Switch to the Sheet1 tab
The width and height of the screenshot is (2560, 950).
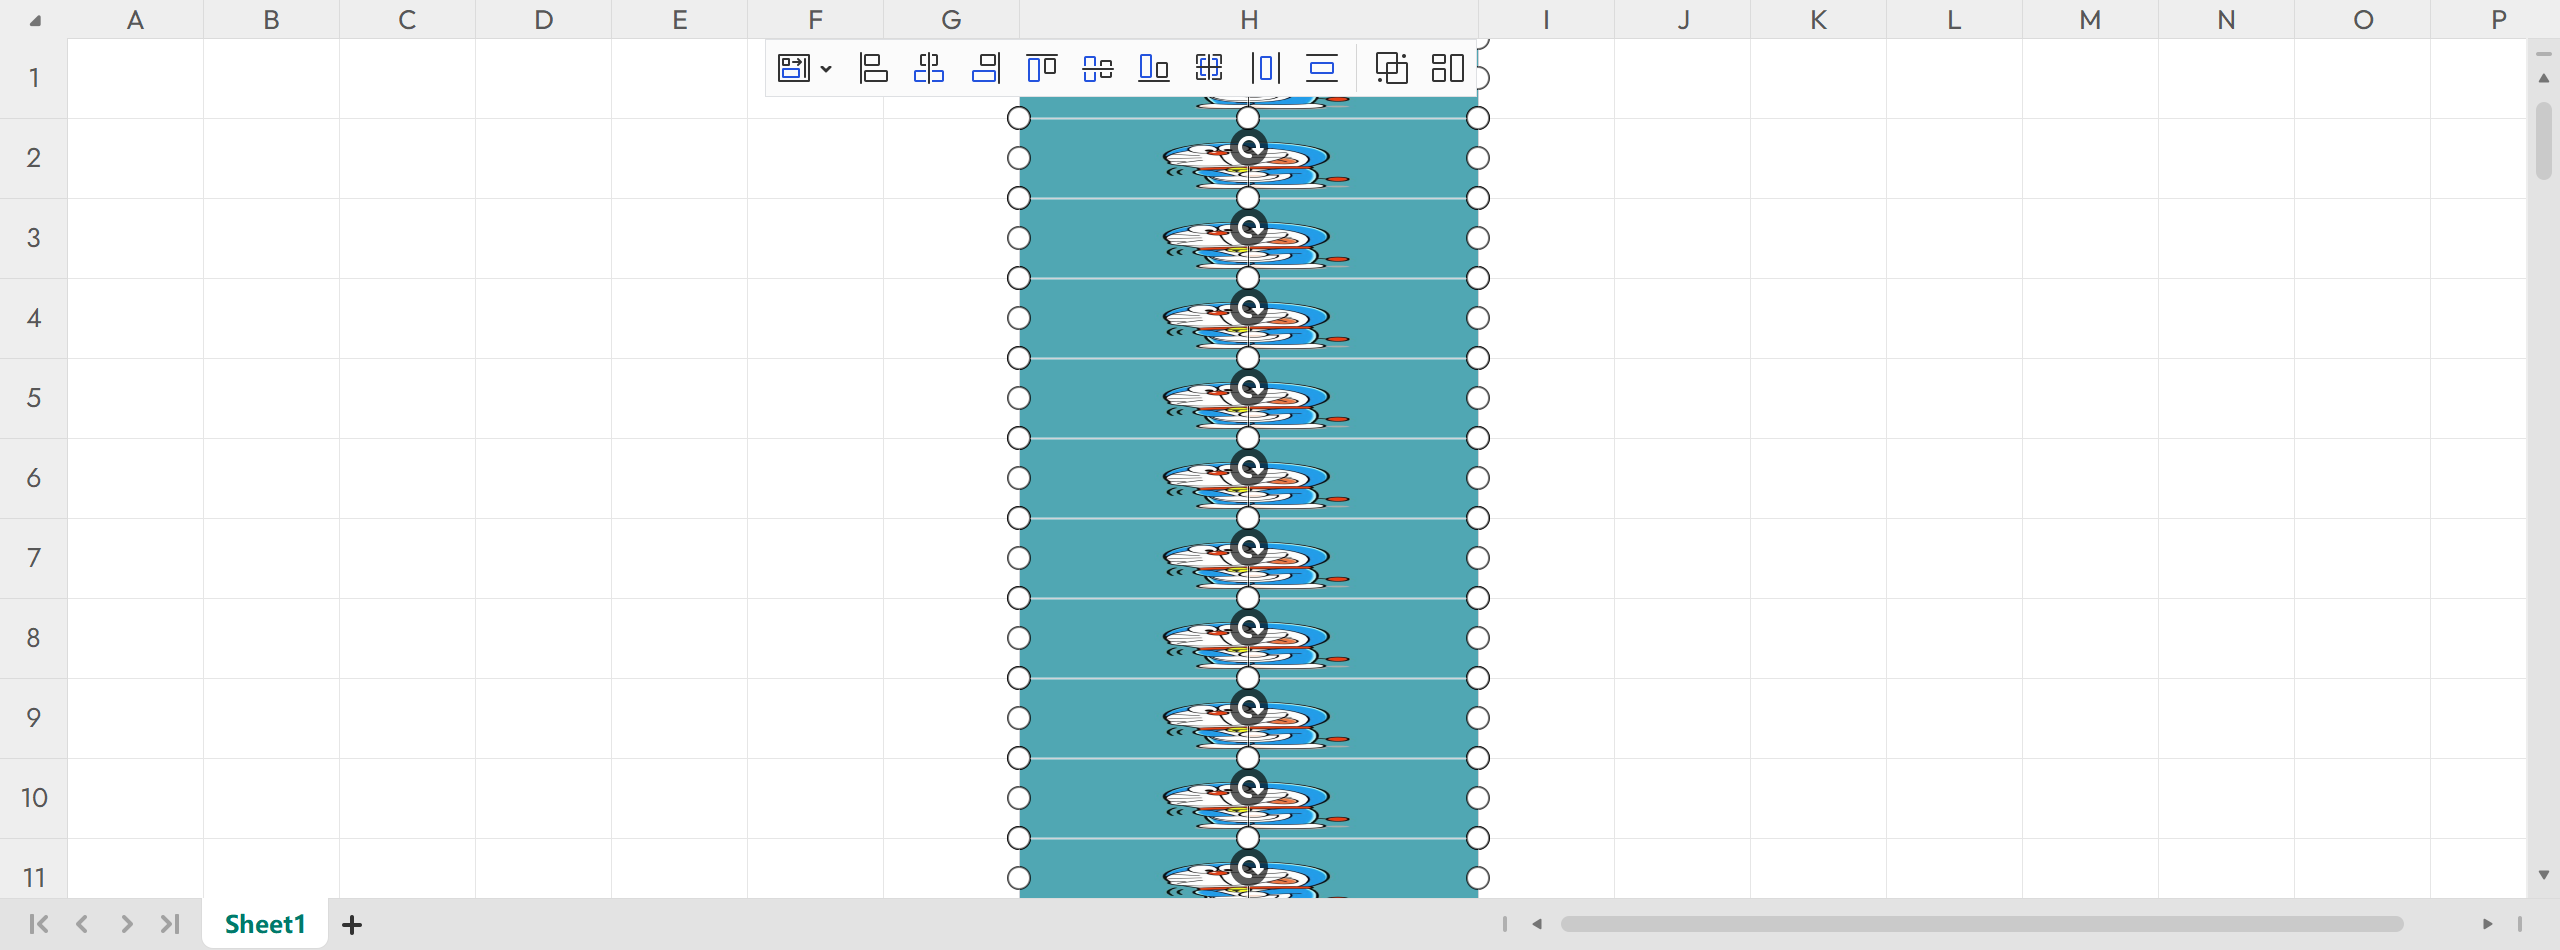tap(265, 924)
